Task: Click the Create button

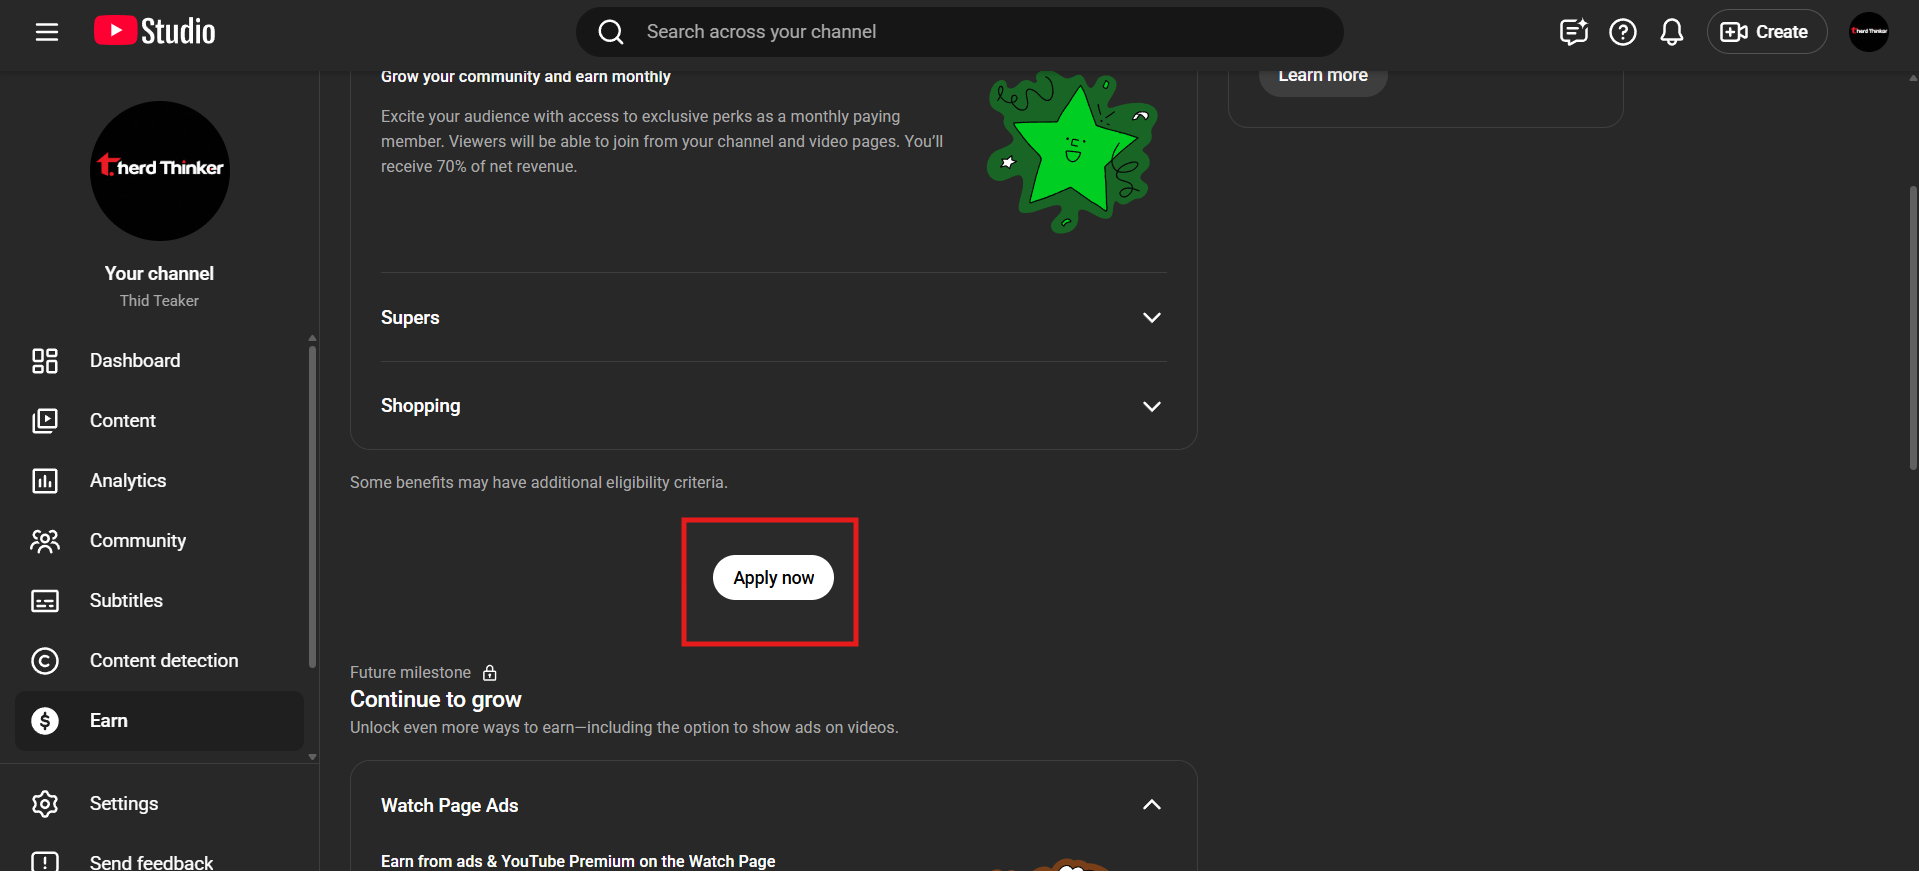Action: (x=1766, y=32)
